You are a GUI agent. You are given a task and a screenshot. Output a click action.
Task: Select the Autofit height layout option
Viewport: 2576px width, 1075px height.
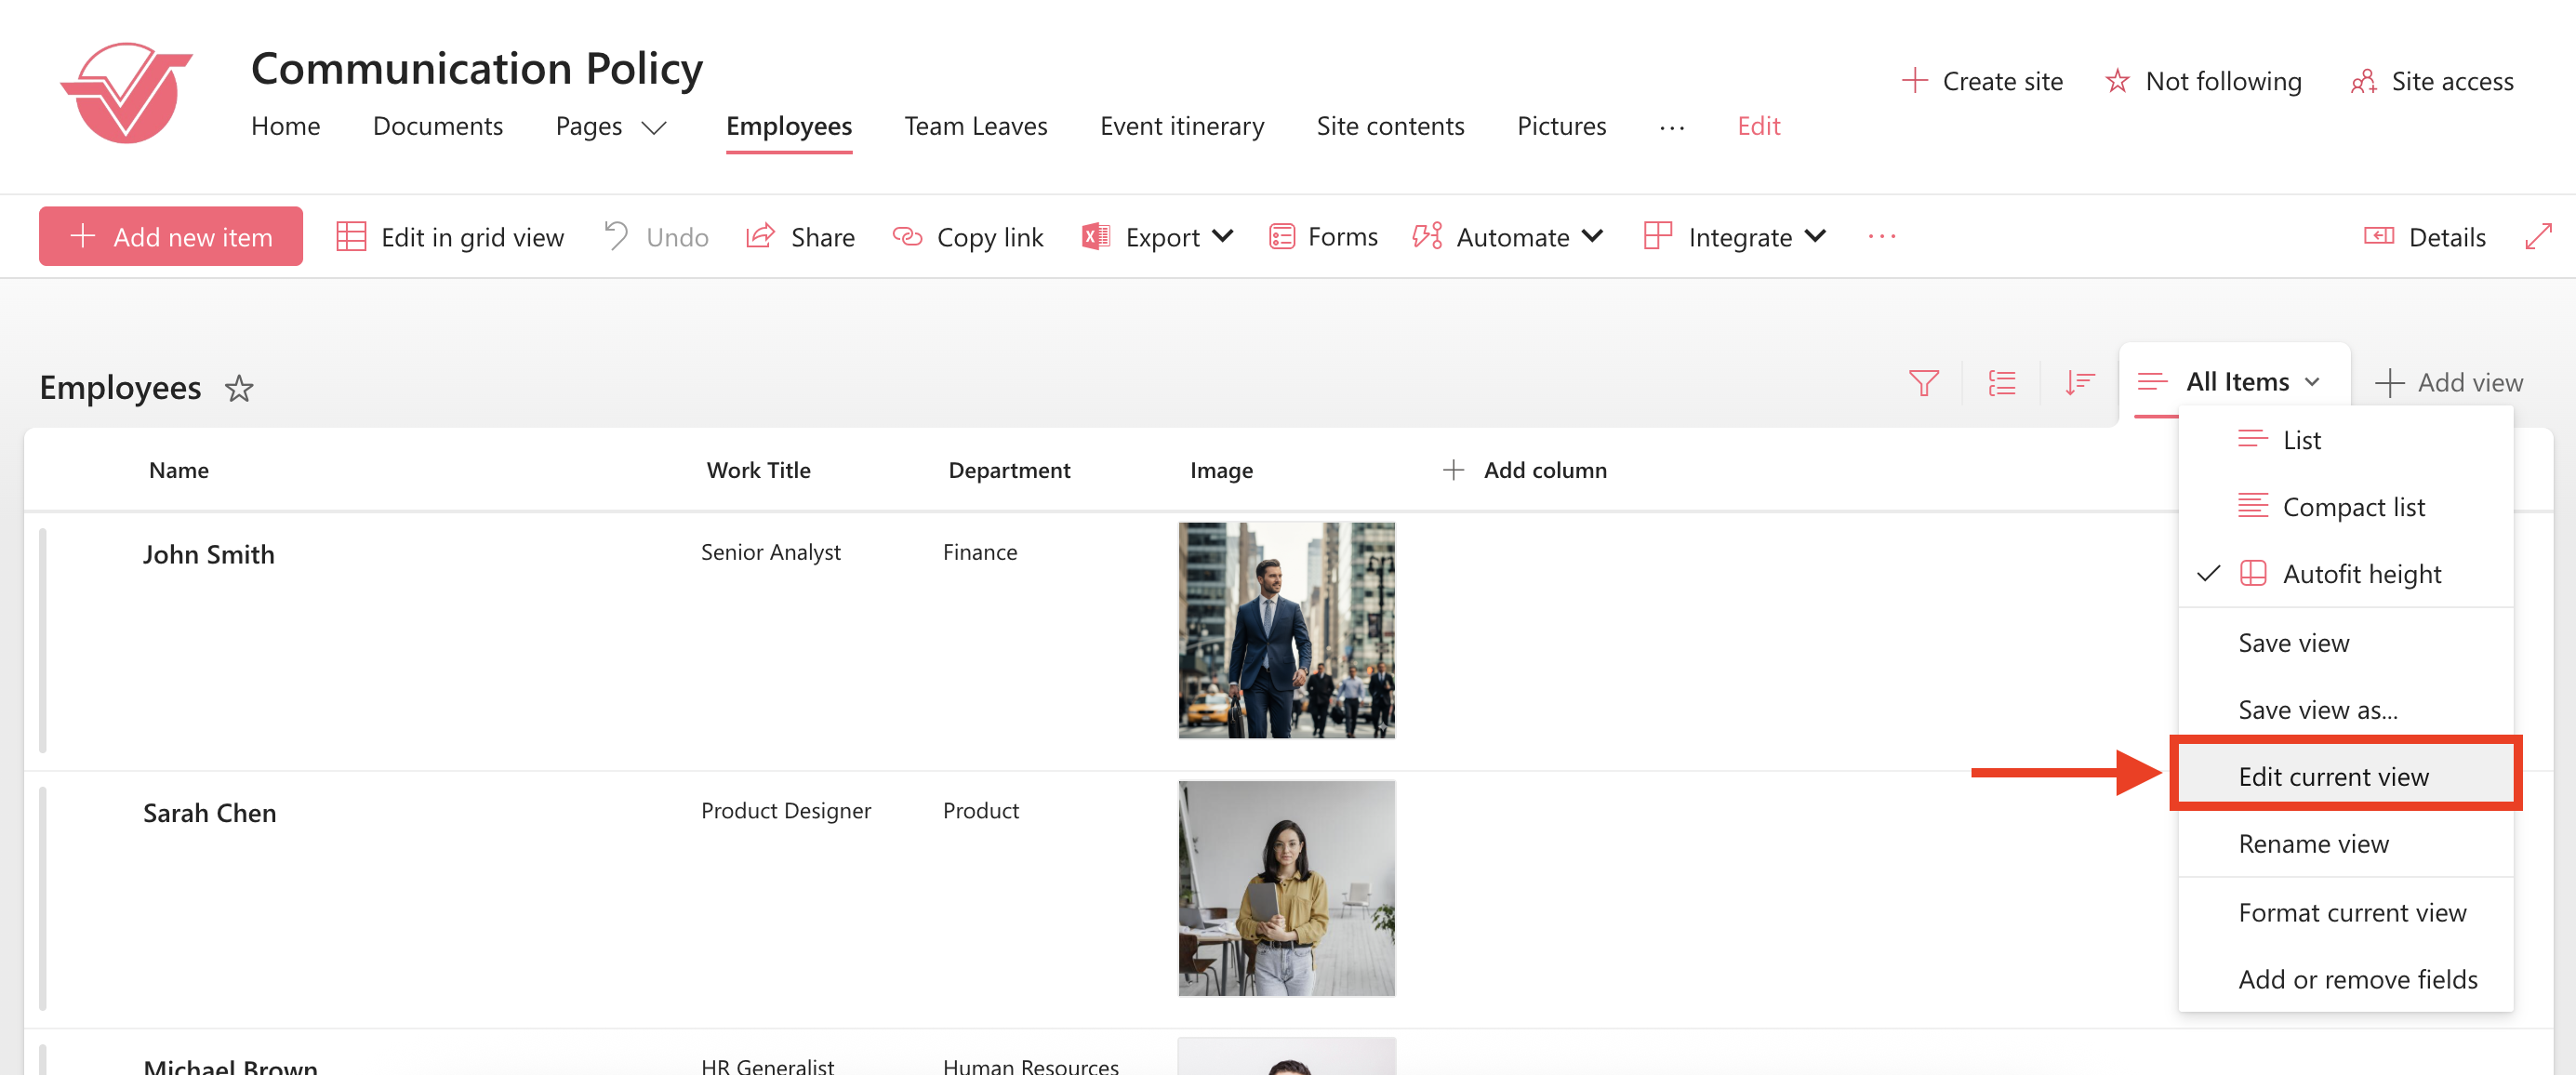[x=2361, y=574]
